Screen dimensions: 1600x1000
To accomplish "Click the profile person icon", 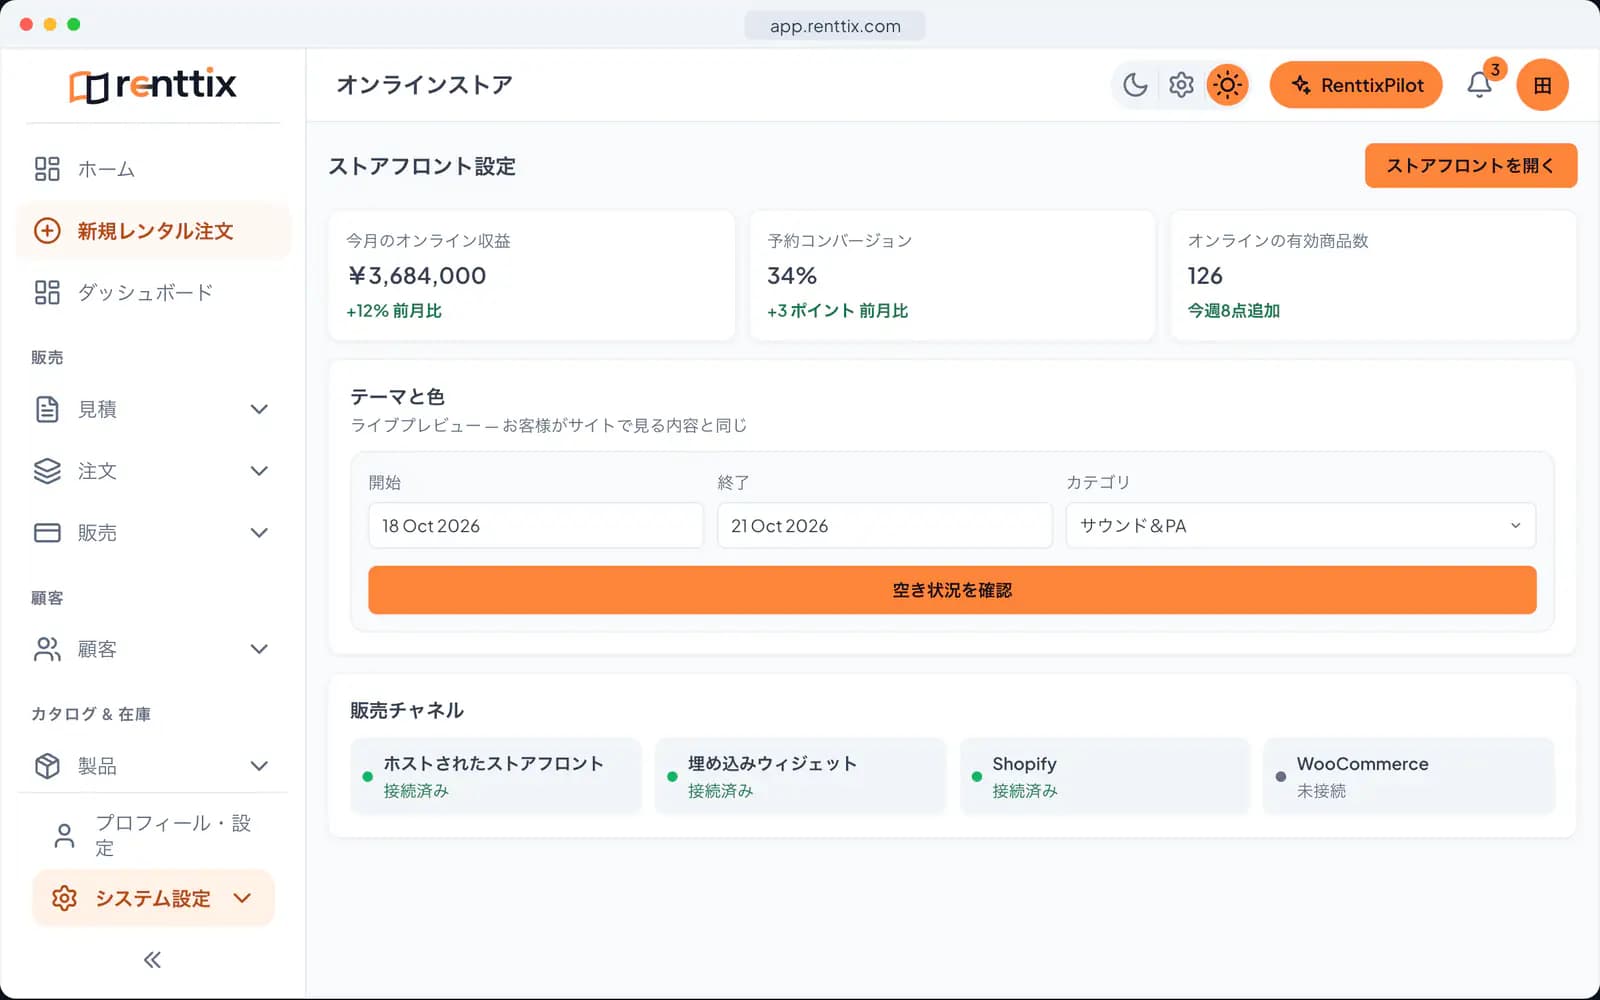I will [x=64, y=835].
